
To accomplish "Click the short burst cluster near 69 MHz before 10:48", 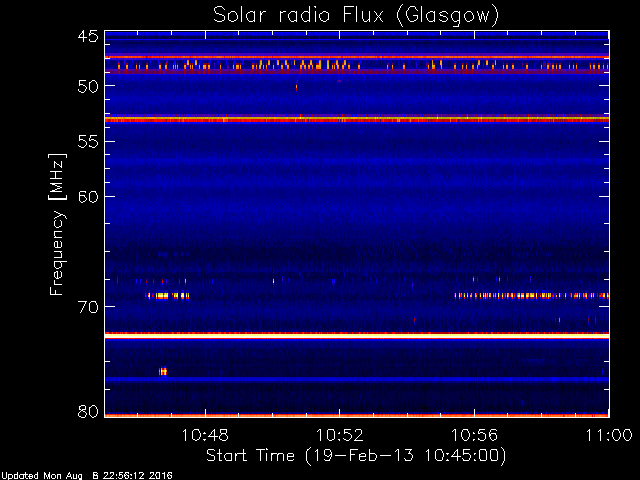I will pyautogui.click(x=168, y=296).
